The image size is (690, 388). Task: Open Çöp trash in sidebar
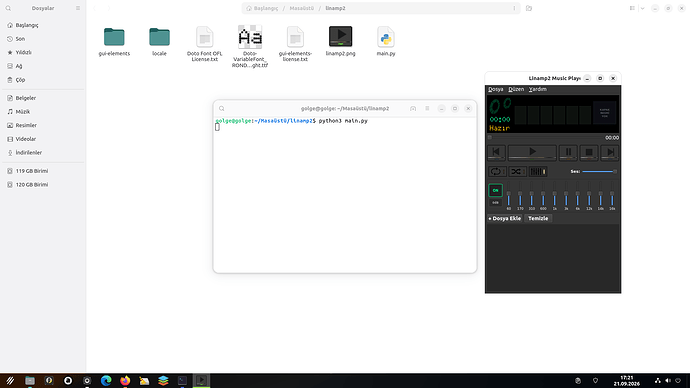click(43, 80)
